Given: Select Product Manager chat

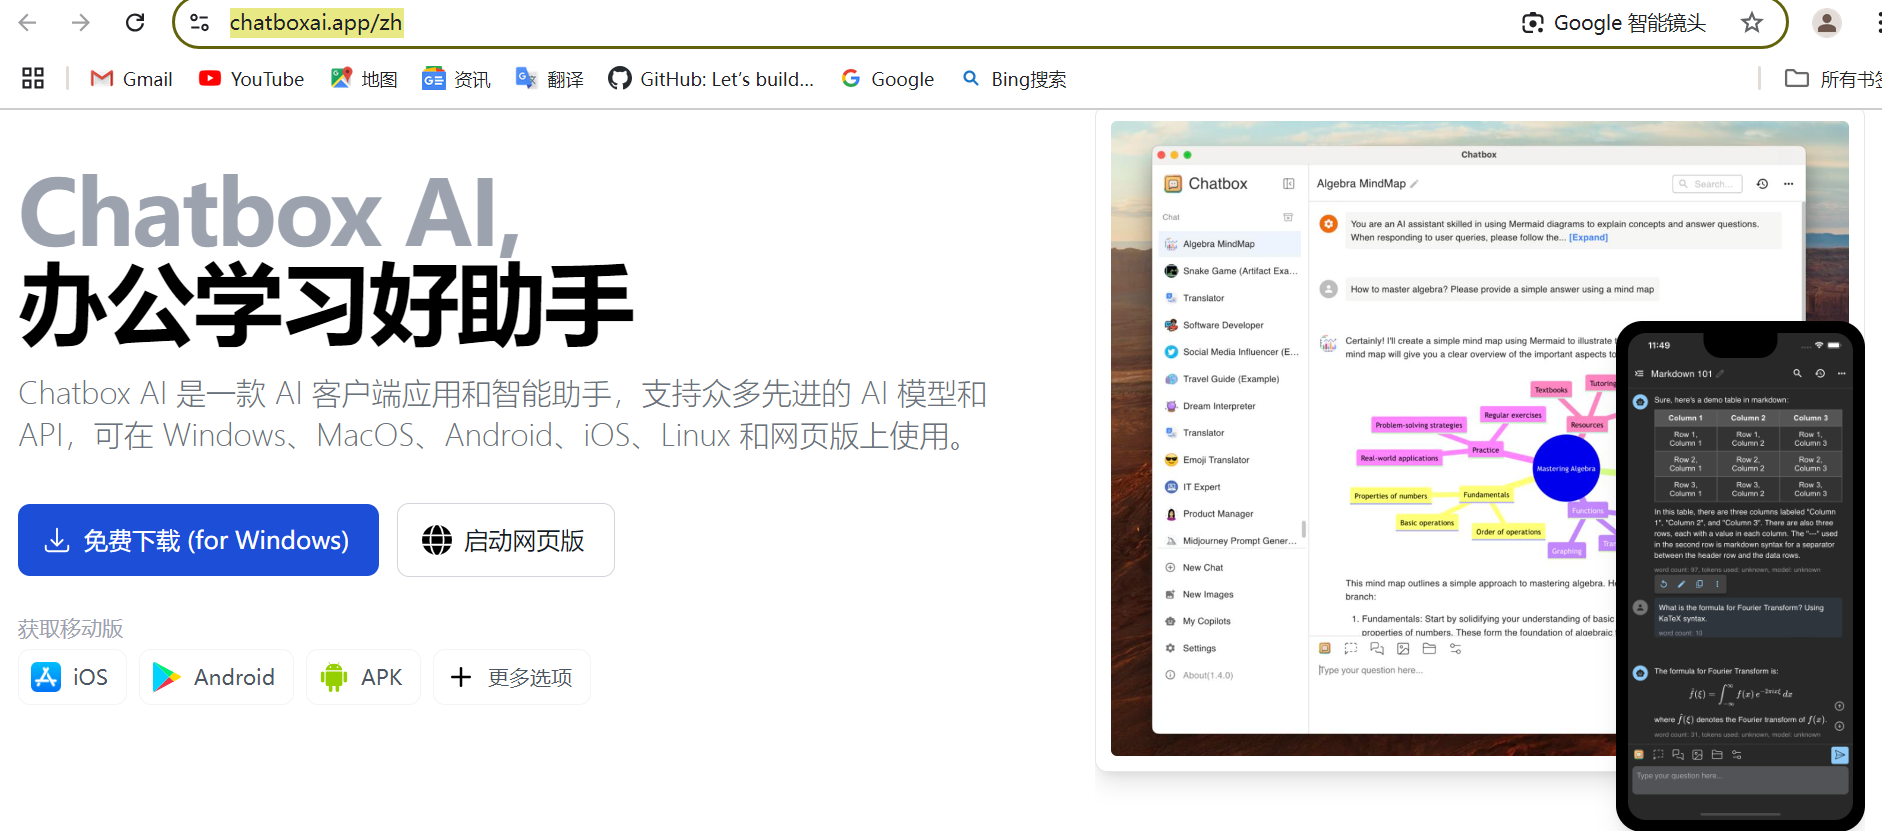Looking at the screenshot, I should coord(1230,514).
